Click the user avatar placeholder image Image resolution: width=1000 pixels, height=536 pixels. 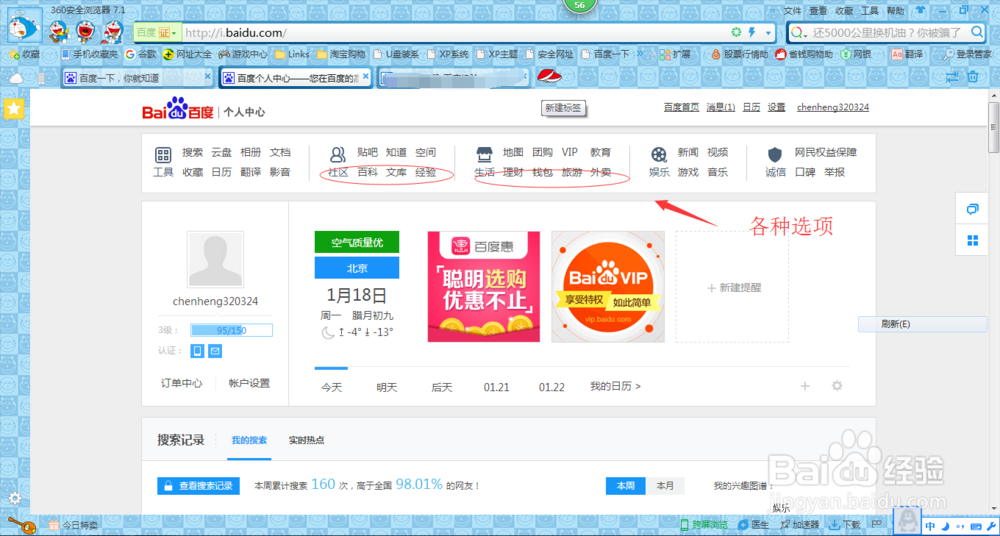click(215, 260)
